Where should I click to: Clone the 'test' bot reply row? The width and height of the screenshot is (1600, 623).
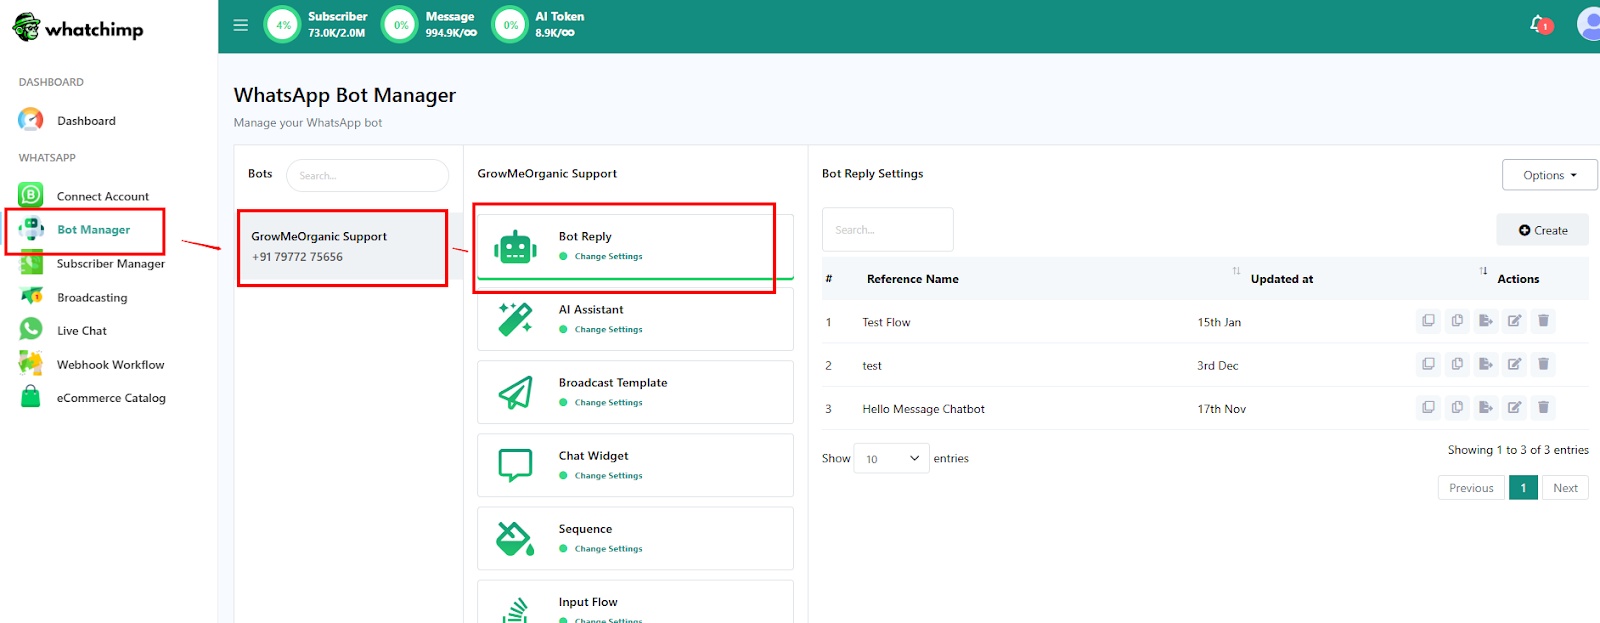click(x=1428, y=364)
